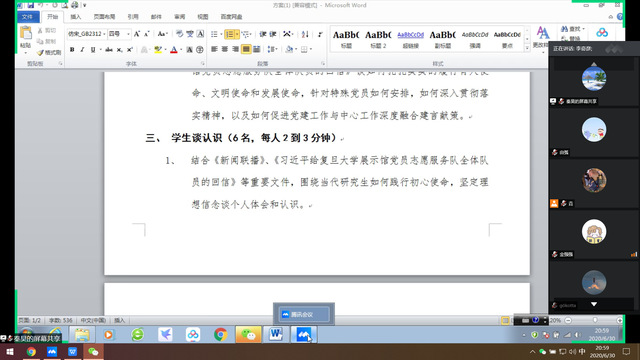Expand the font color dropdown arrow
Screen dimensions: 640x360
181,50
